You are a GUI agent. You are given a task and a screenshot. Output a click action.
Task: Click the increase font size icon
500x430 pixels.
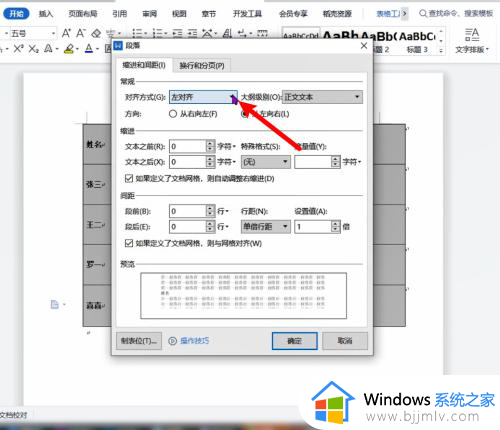[x=66, y=33]
